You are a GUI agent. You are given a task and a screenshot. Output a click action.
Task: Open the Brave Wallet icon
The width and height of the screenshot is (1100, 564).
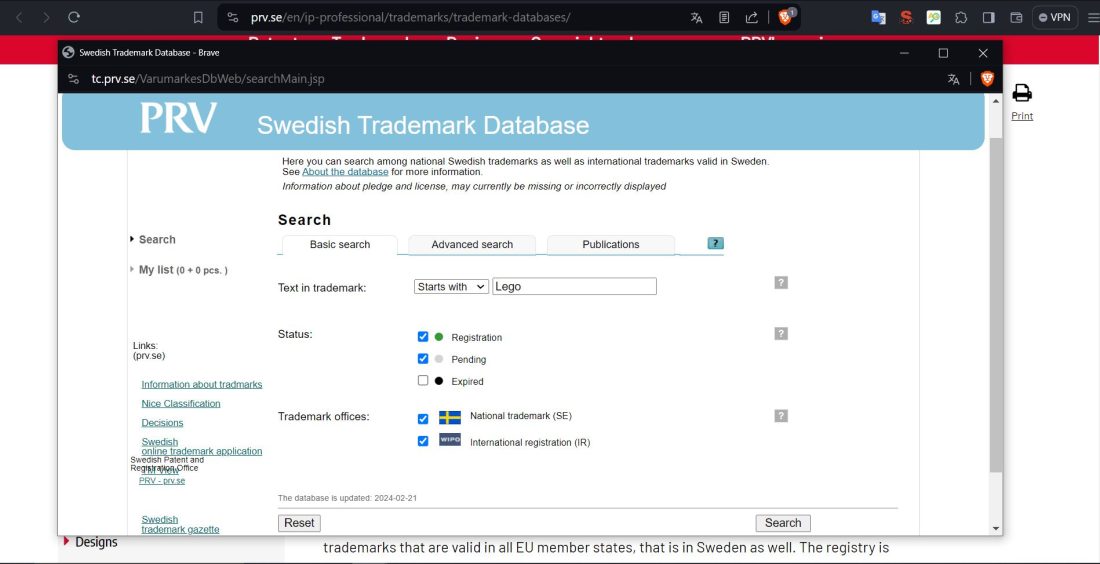1016,18
